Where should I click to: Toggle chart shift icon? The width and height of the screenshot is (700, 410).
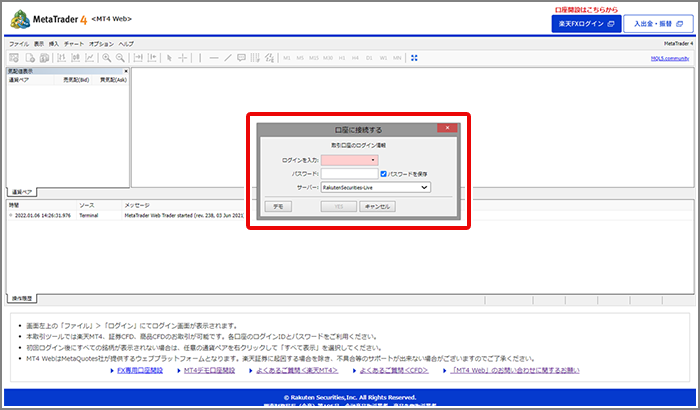point(152,58)
